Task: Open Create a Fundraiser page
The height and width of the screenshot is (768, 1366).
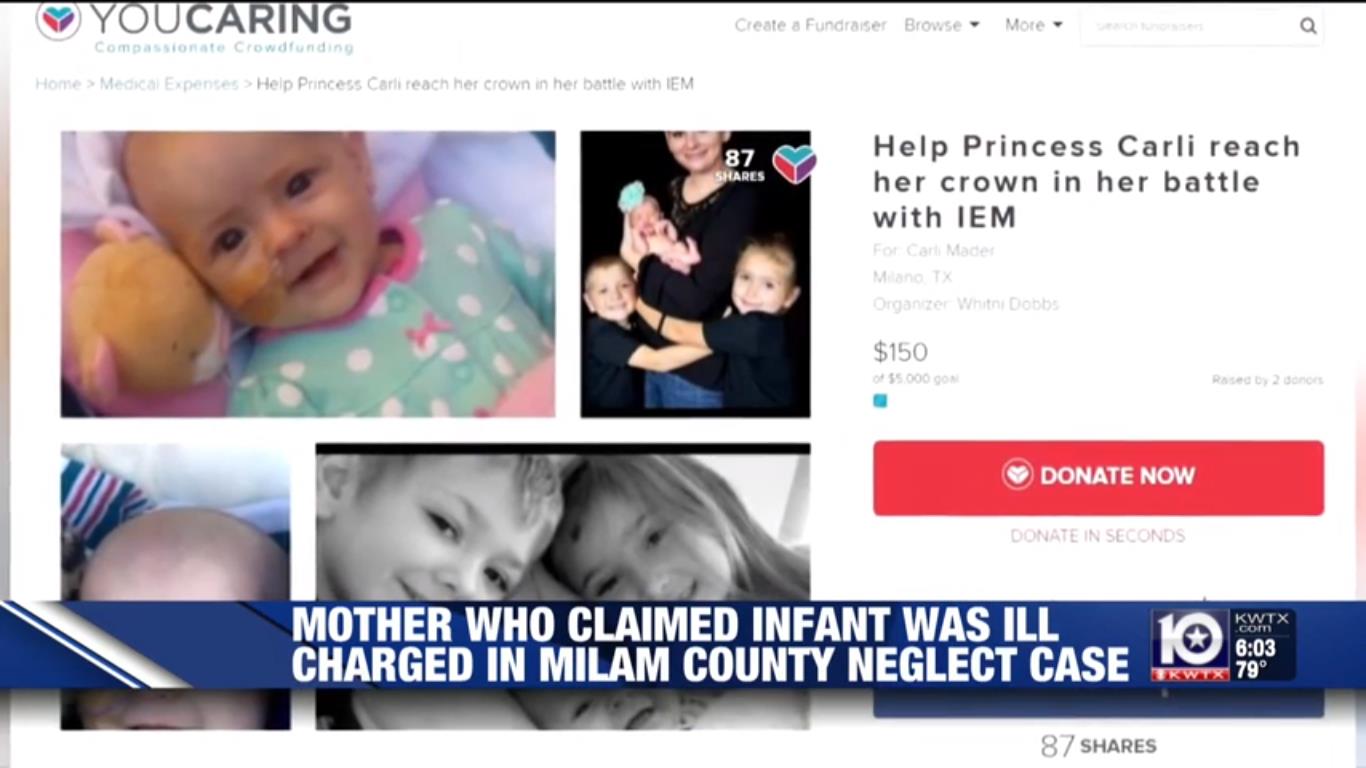Action: point(810,25)
